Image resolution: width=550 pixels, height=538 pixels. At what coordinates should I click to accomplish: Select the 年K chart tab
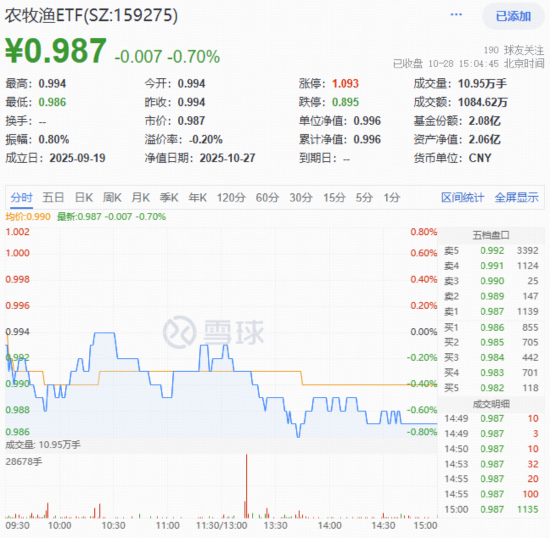coord(197,197)
